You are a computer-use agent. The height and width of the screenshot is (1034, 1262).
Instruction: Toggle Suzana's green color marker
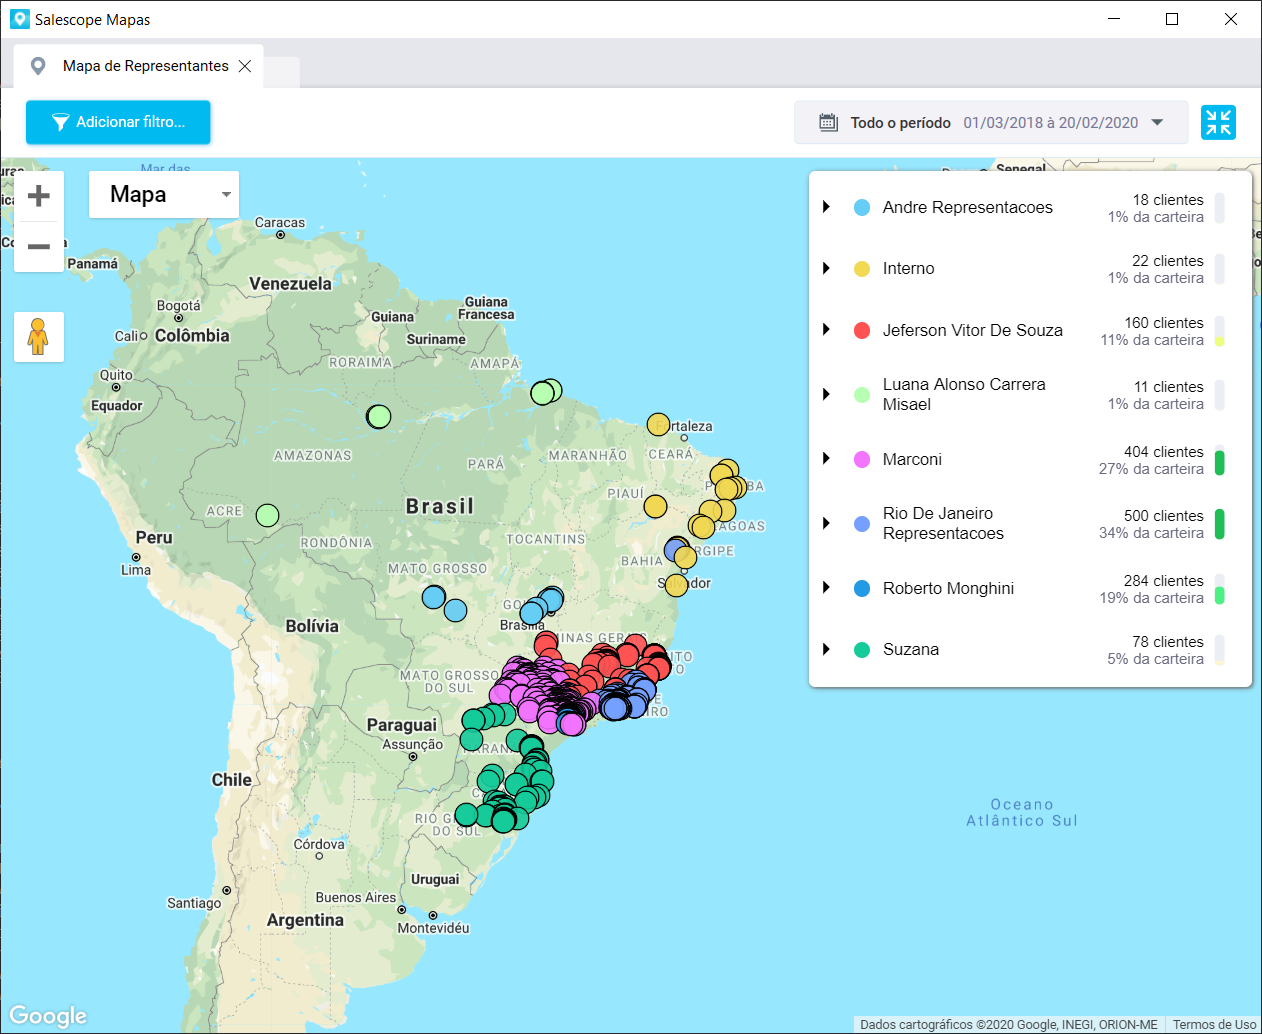[x=861, y=649]
